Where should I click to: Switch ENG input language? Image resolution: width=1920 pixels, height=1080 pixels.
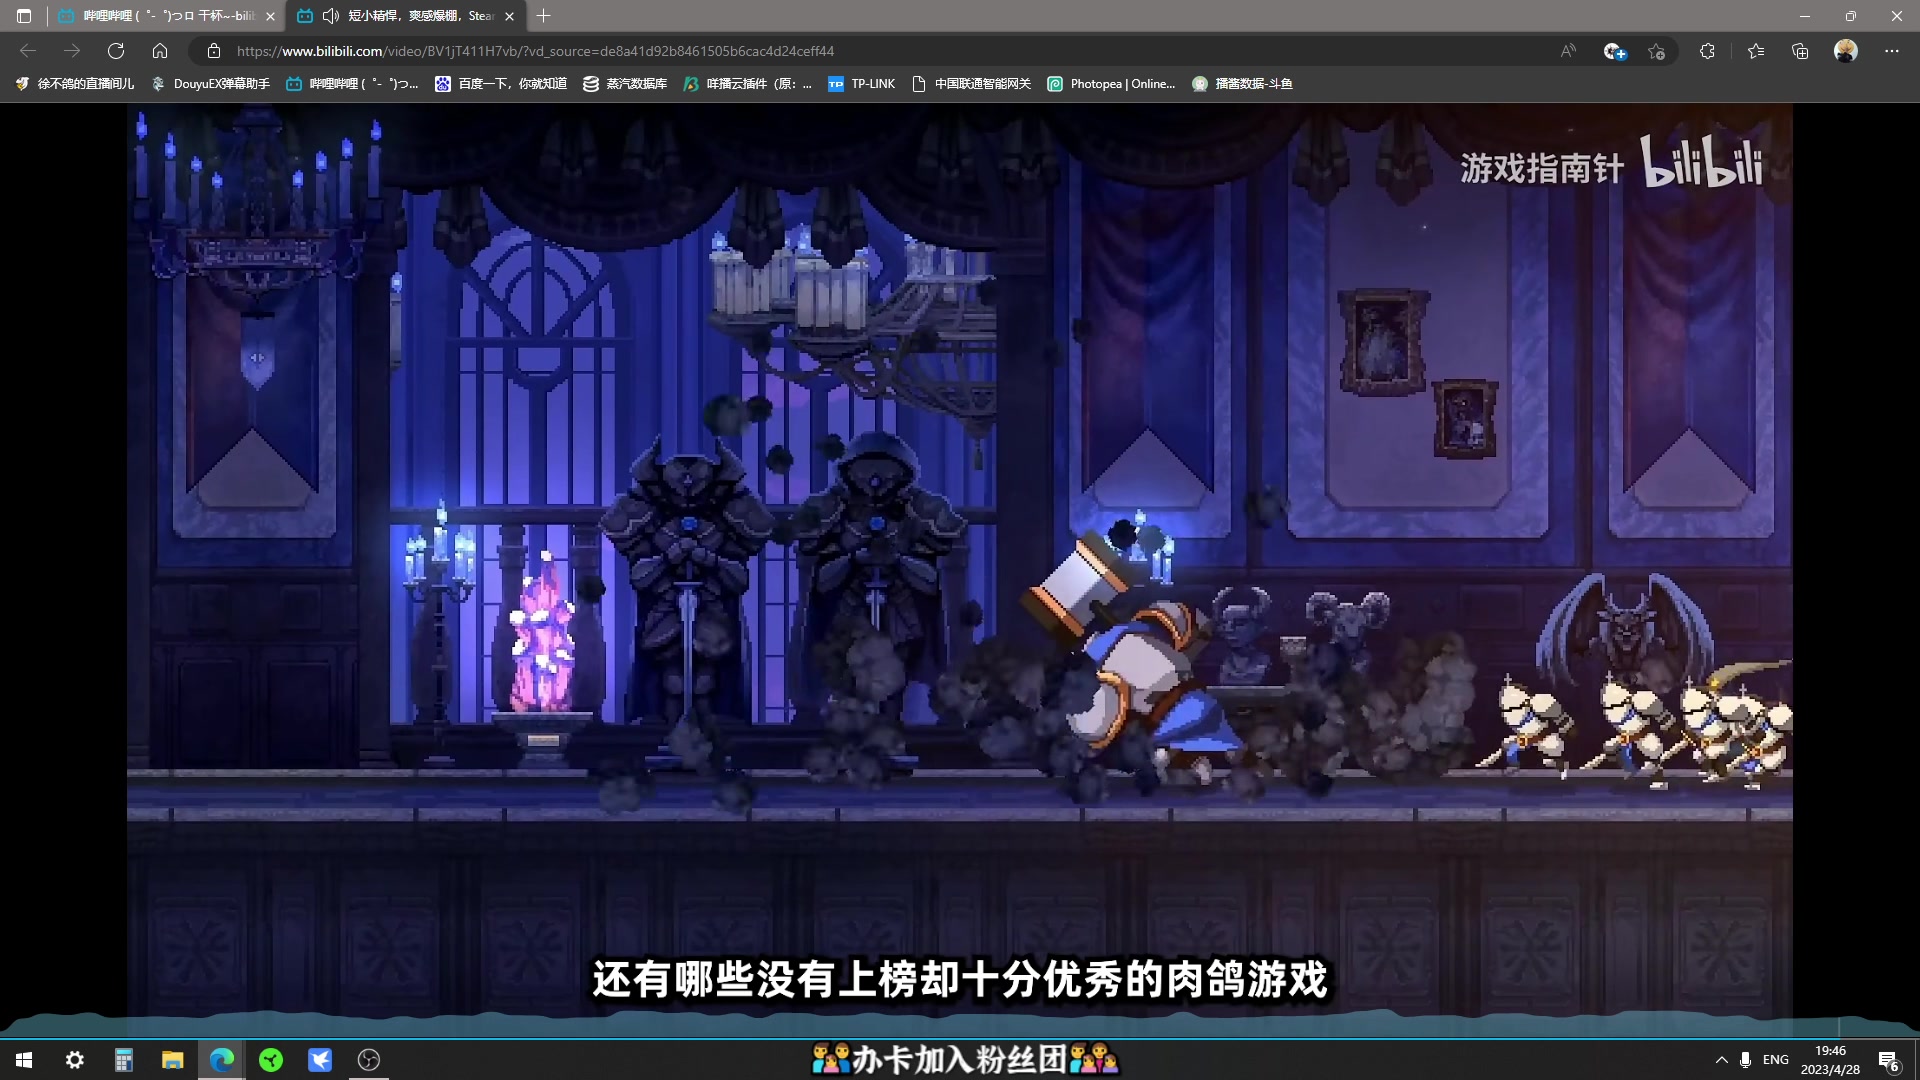(x=1776, y=1060)
